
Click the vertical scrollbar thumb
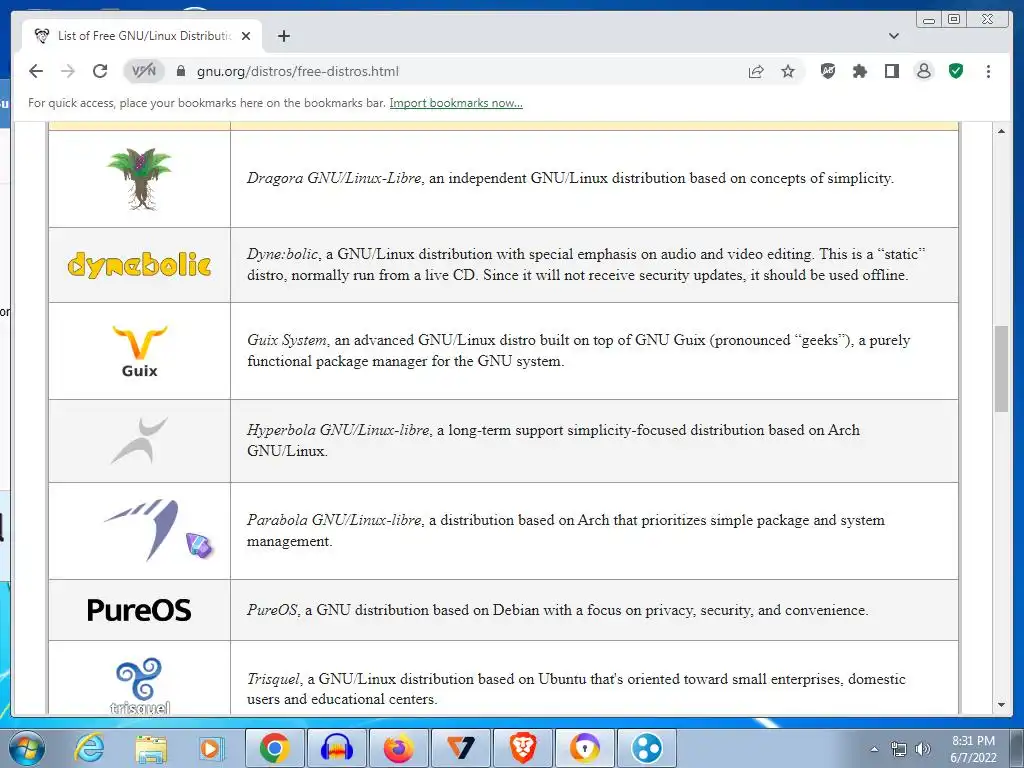pos(1001,369)
